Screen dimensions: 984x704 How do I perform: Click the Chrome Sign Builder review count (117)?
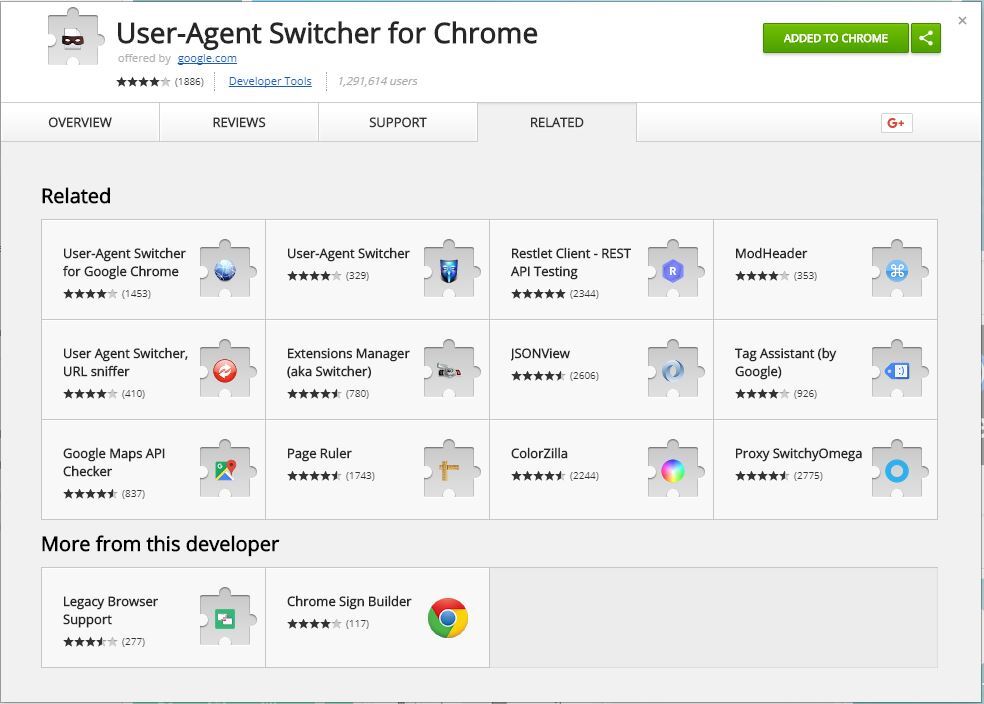(357, 624)
